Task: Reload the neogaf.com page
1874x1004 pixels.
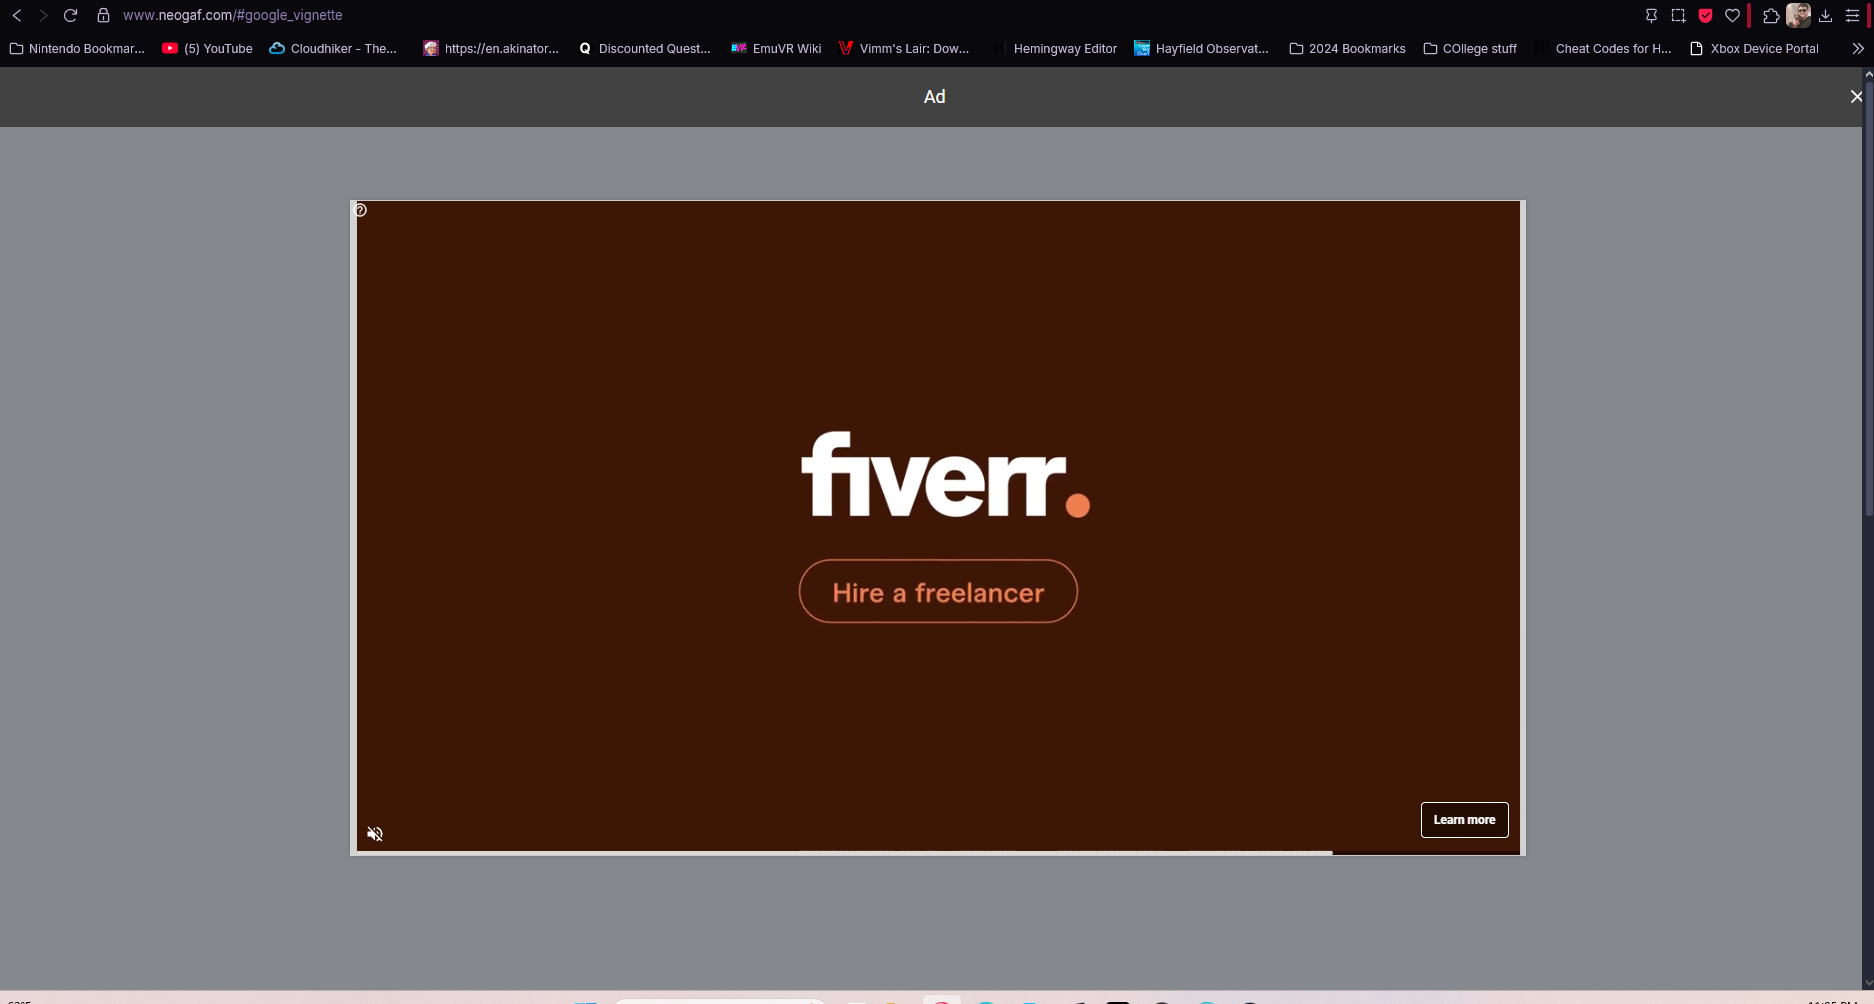Action: click(x=70, y=15)
